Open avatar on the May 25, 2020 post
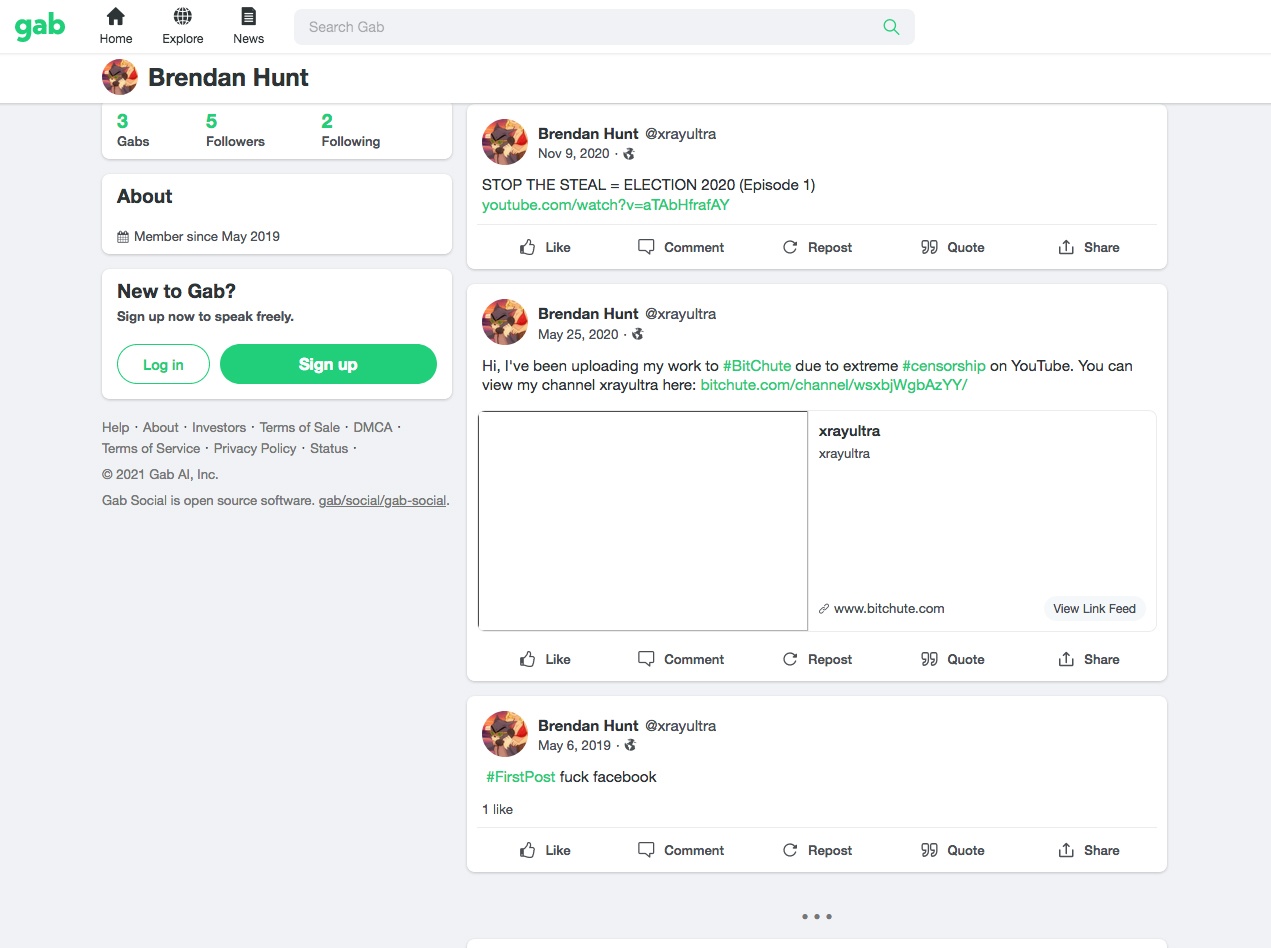 point(505,322)
